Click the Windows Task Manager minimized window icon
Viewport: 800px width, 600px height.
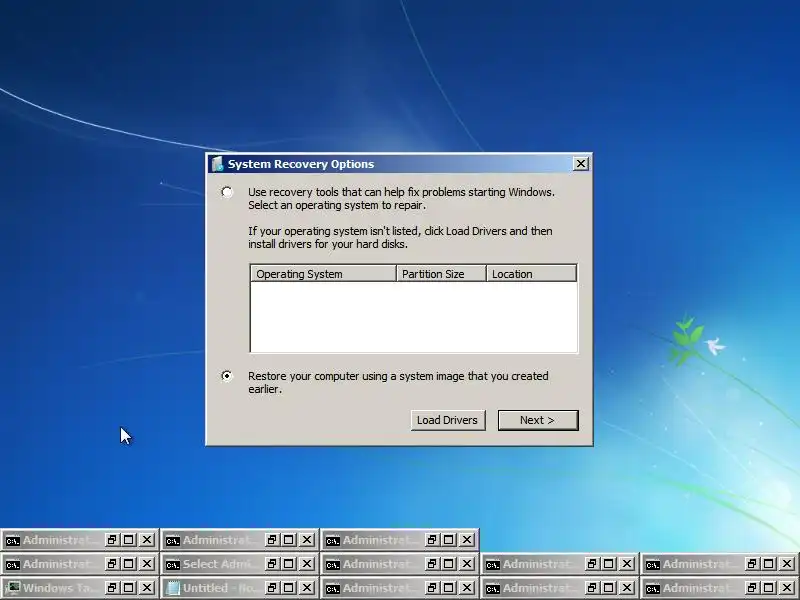(13, 588)
